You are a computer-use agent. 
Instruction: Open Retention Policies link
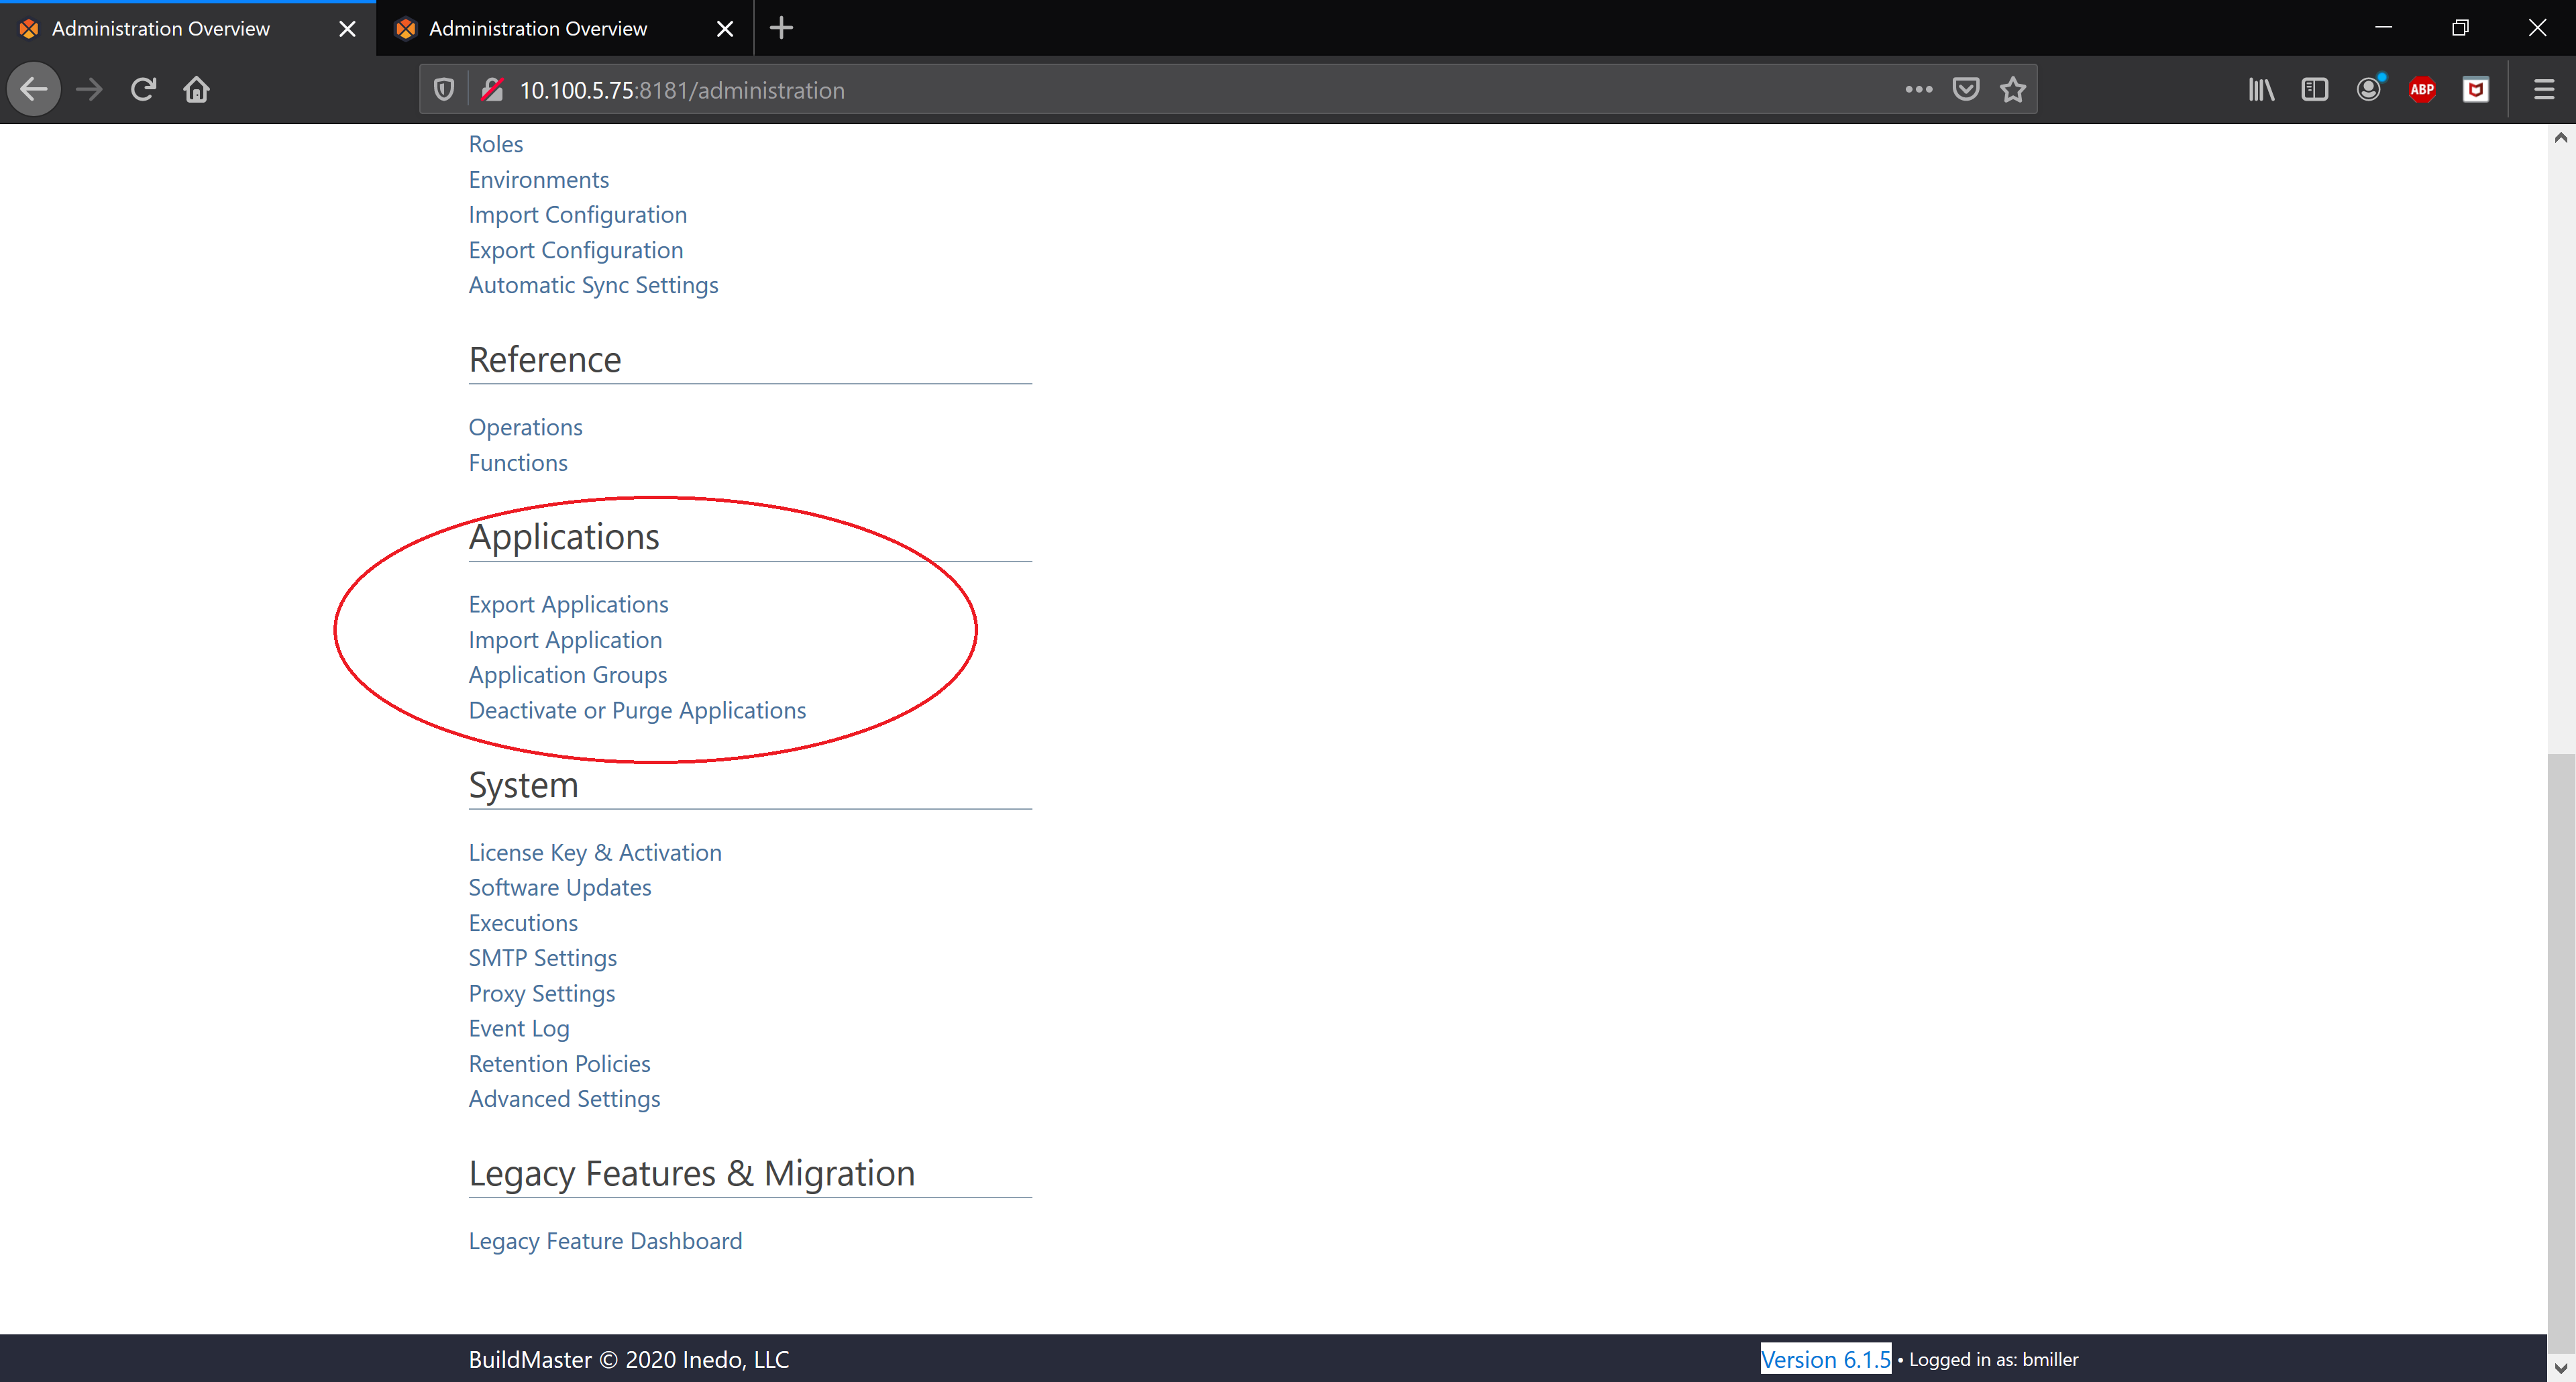(x=559, y=1064)
